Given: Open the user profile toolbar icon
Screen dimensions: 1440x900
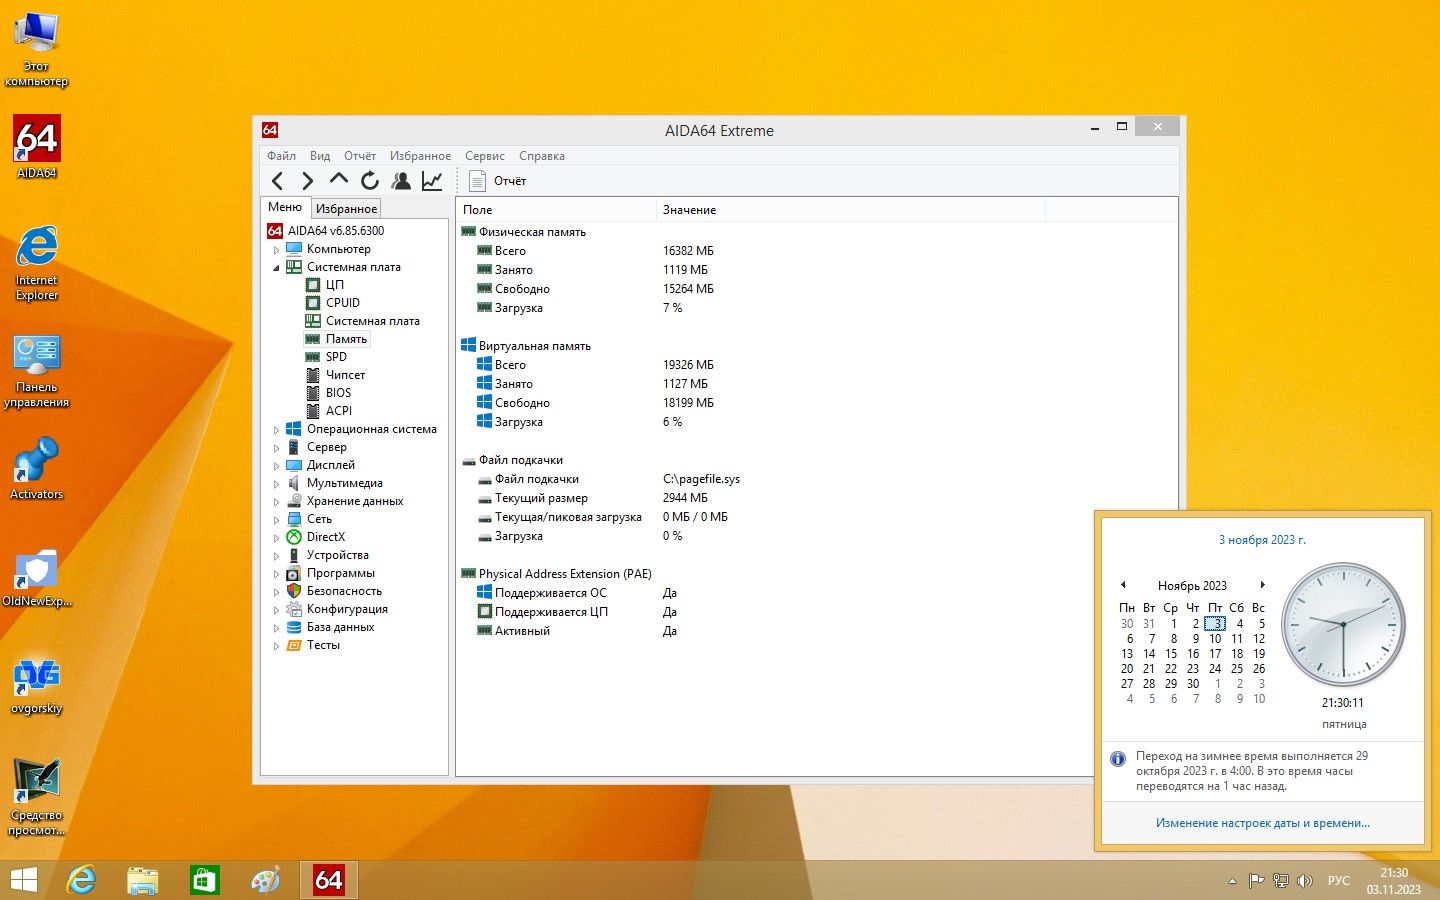Looking at the screenshot, I should coord(401,181).
